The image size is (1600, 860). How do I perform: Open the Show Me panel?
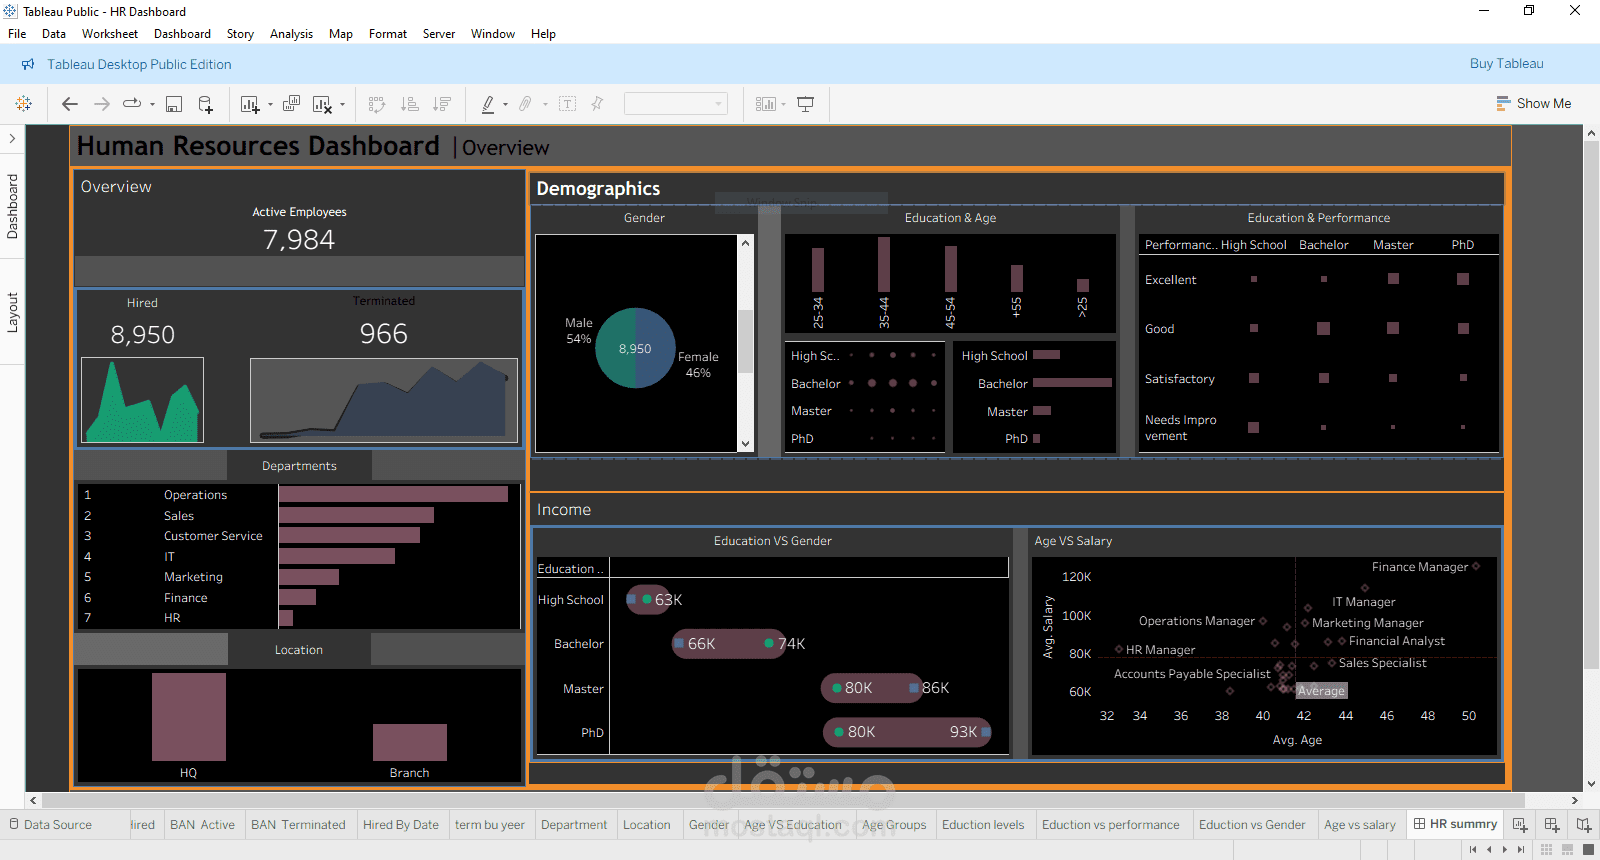pos(1534,104)
